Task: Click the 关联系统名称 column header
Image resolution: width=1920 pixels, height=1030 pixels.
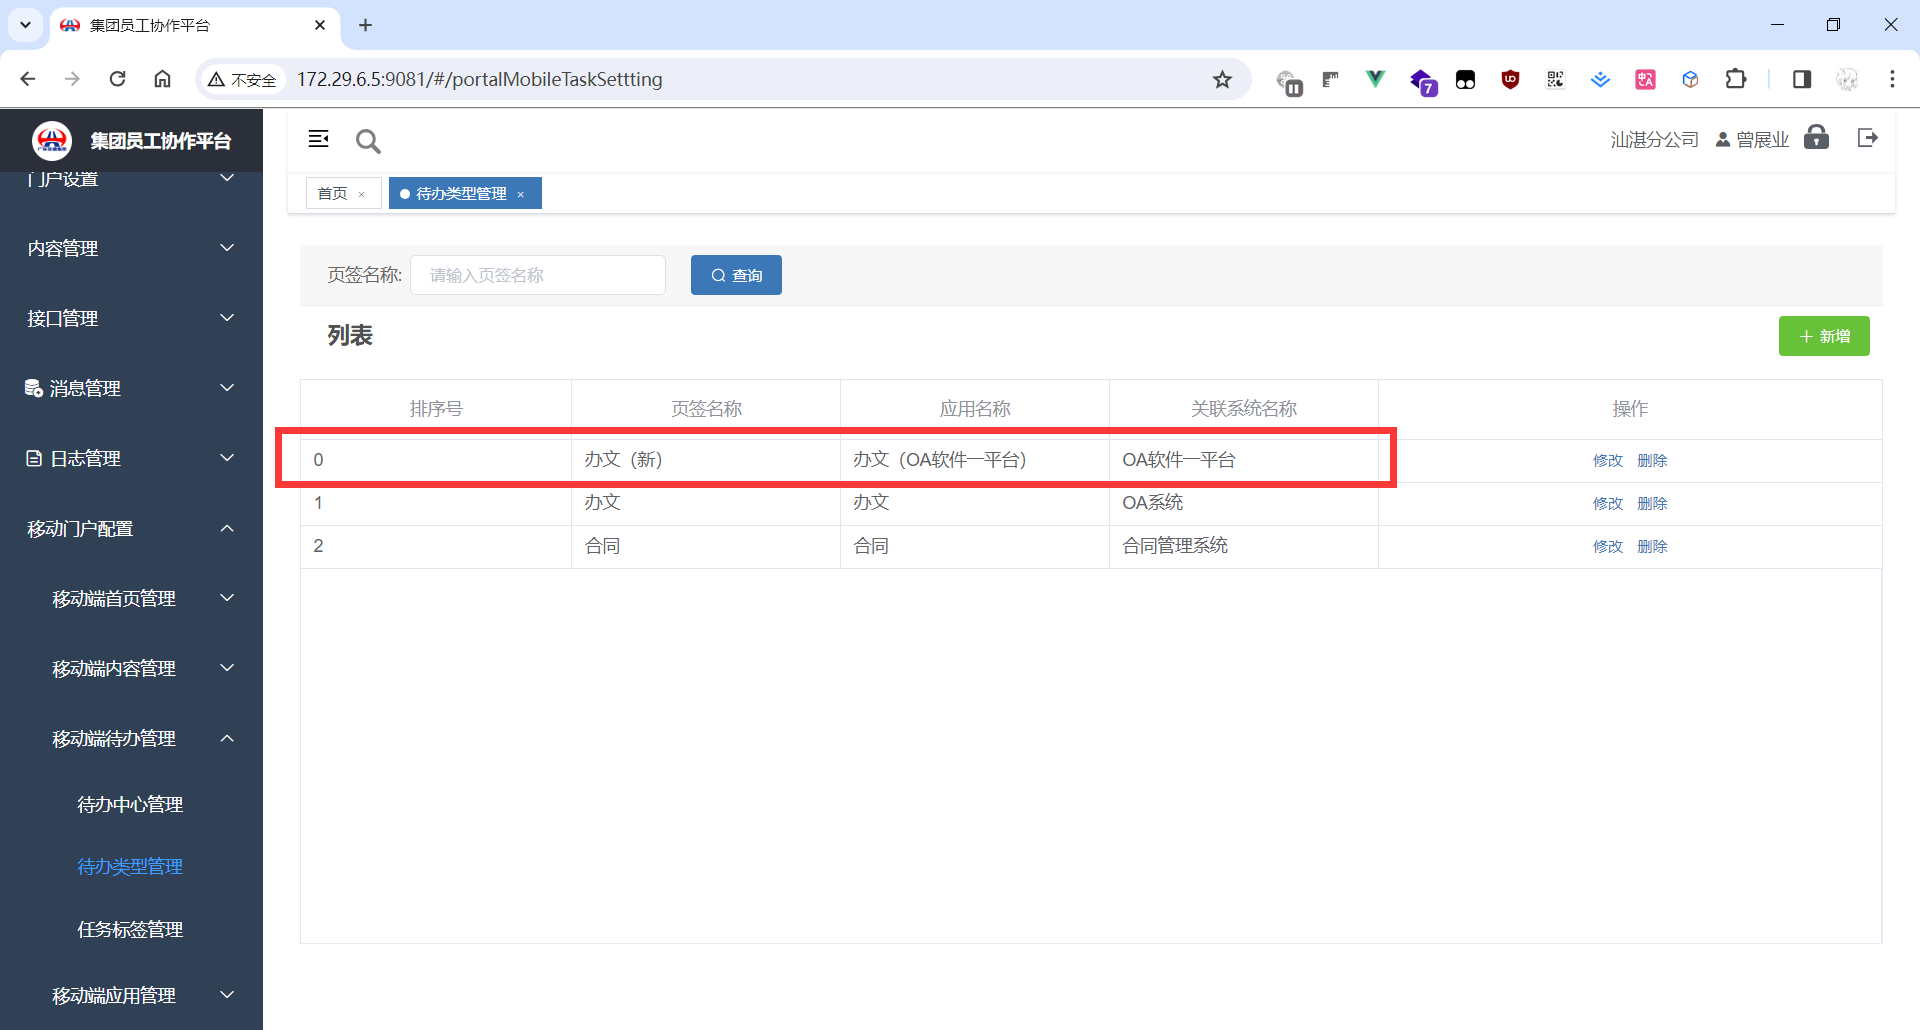Action: [x=1244, y=409]
